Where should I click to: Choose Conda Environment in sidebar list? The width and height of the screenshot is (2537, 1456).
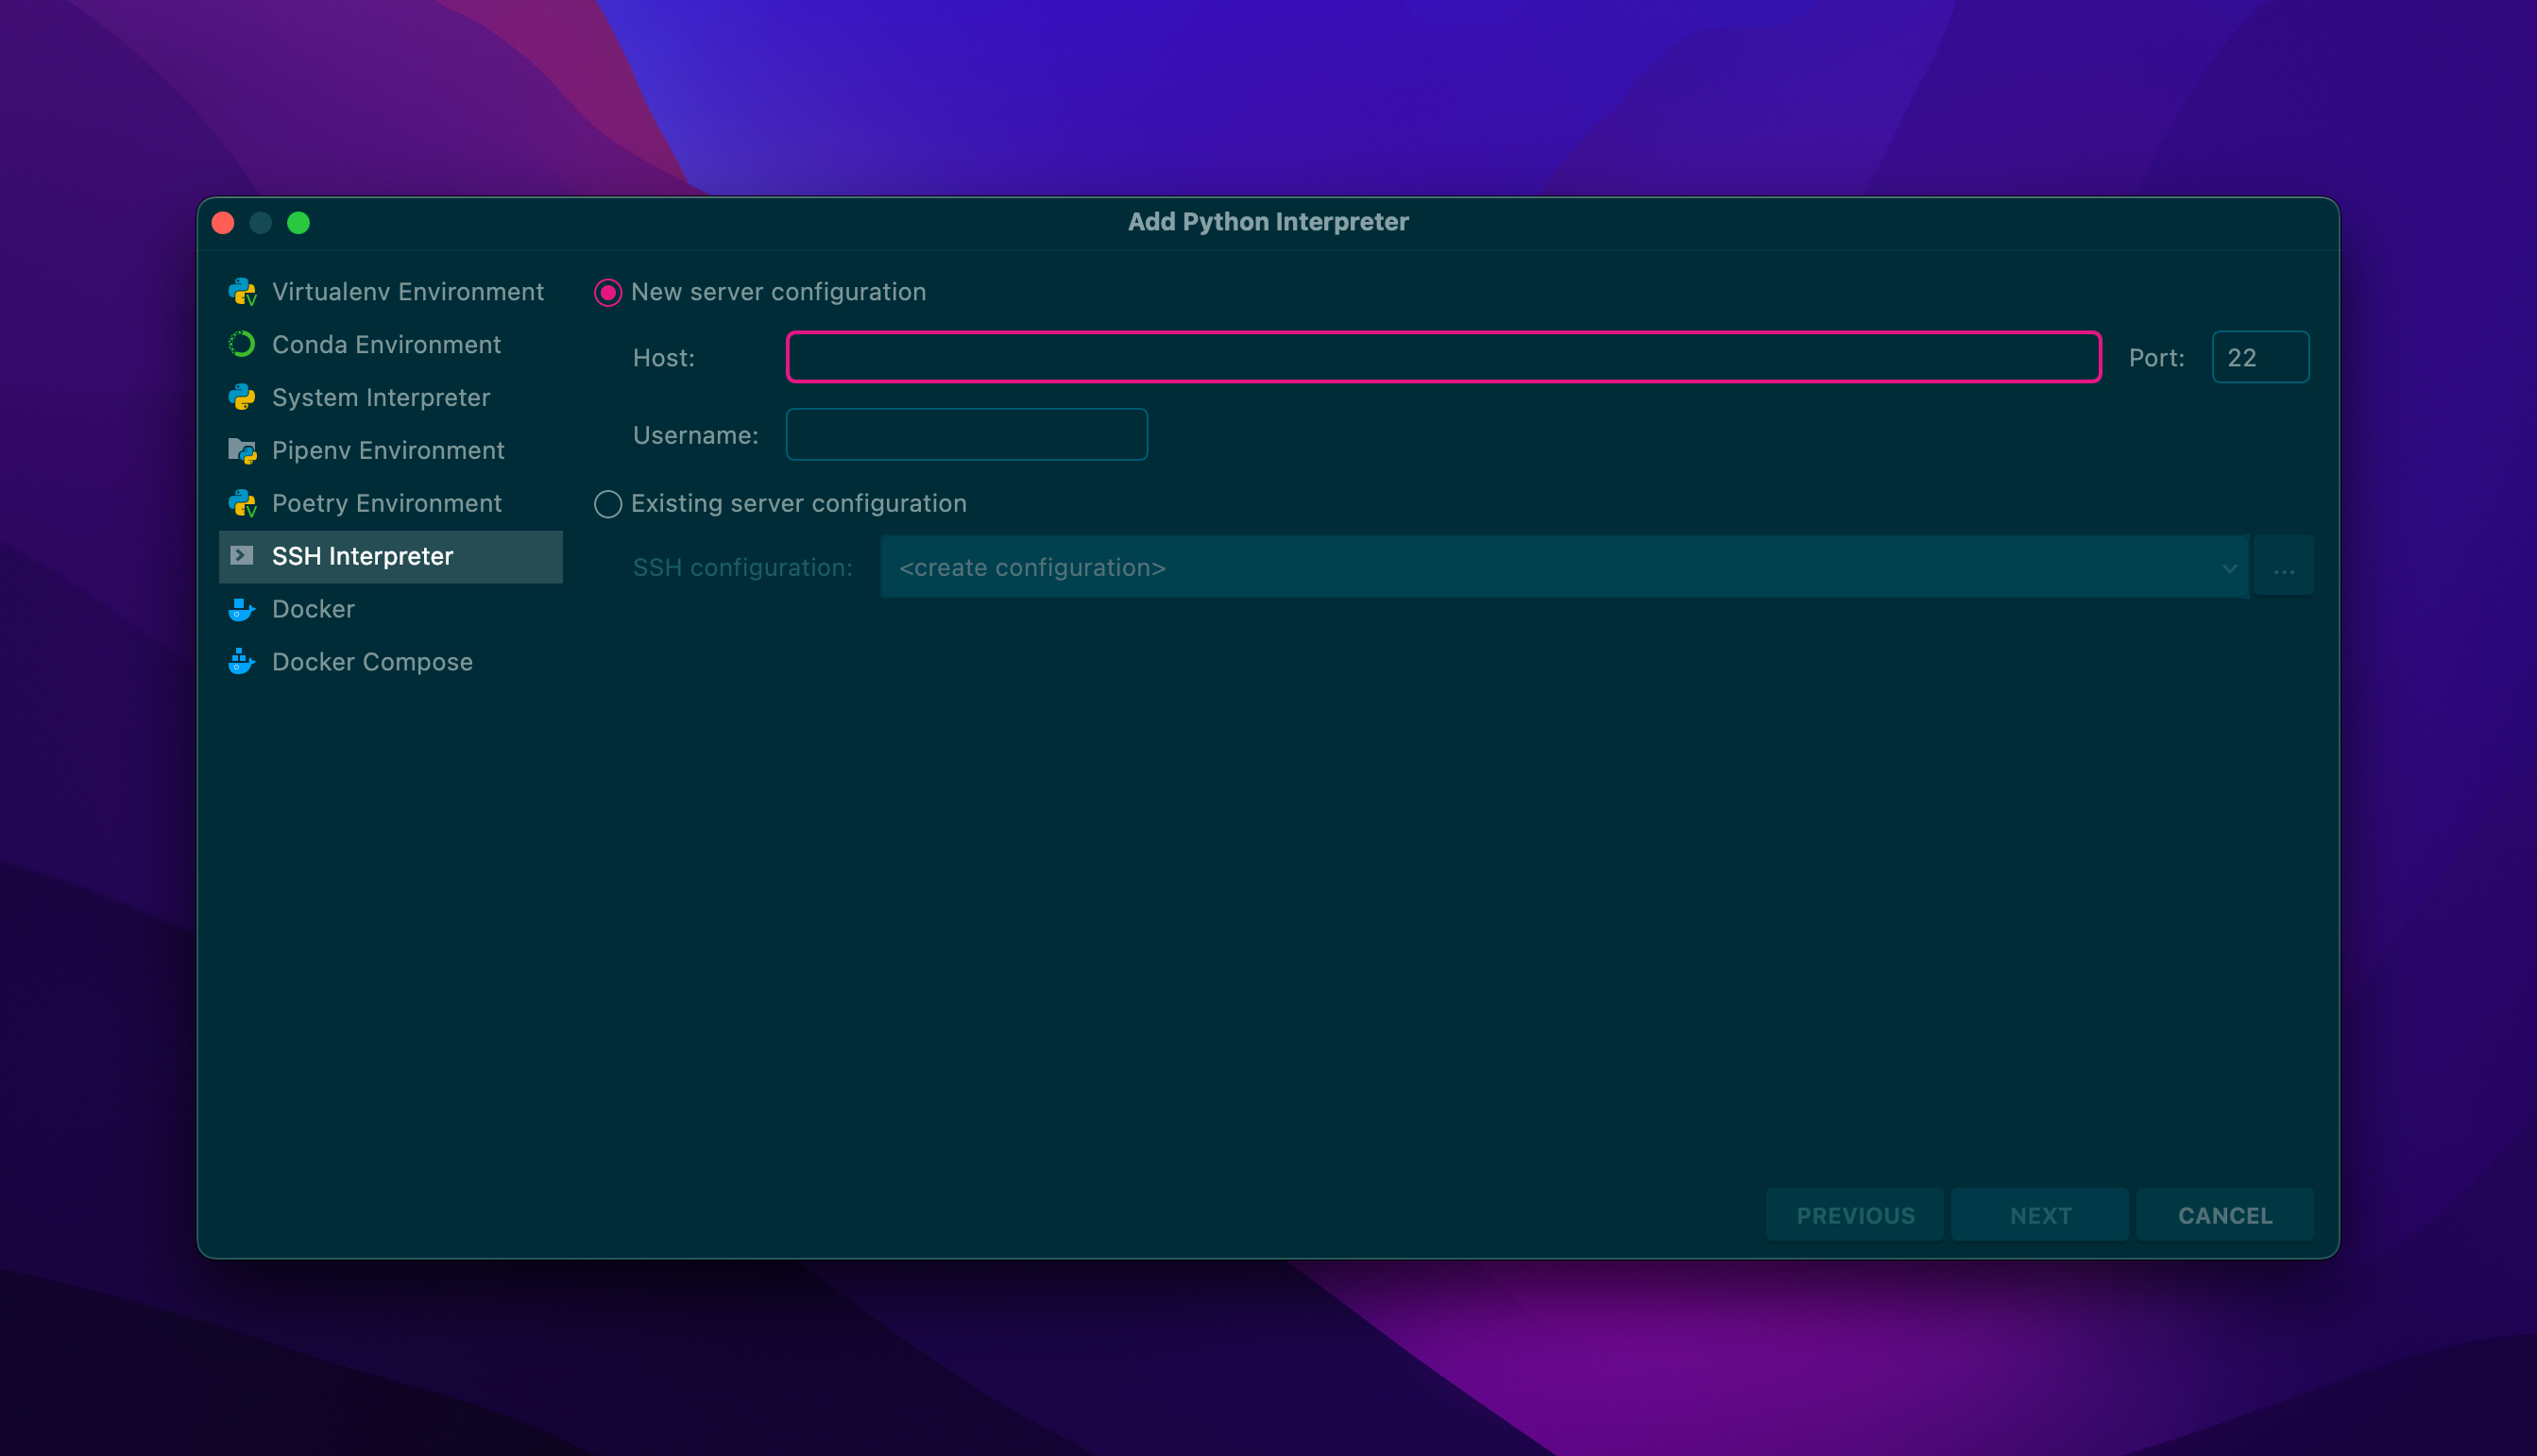click(x=386, y=345)
